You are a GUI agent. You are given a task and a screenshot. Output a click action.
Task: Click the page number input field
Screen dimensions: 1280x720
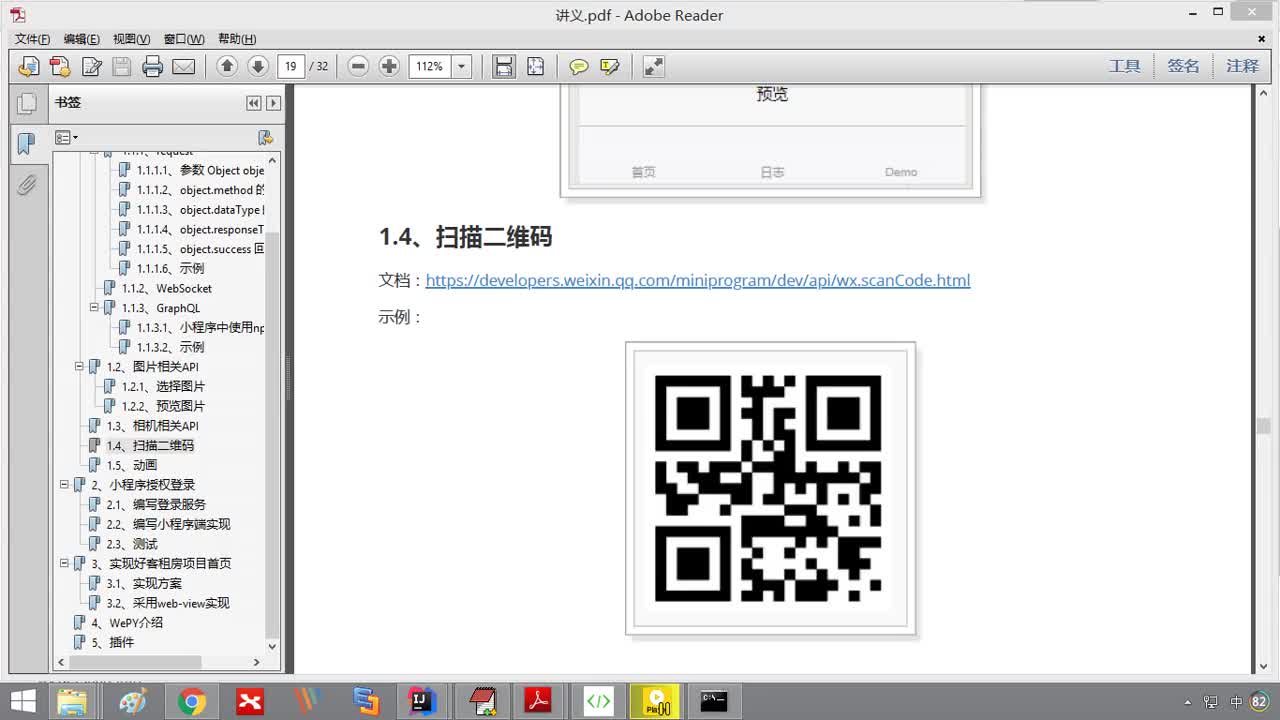(291, 66)
